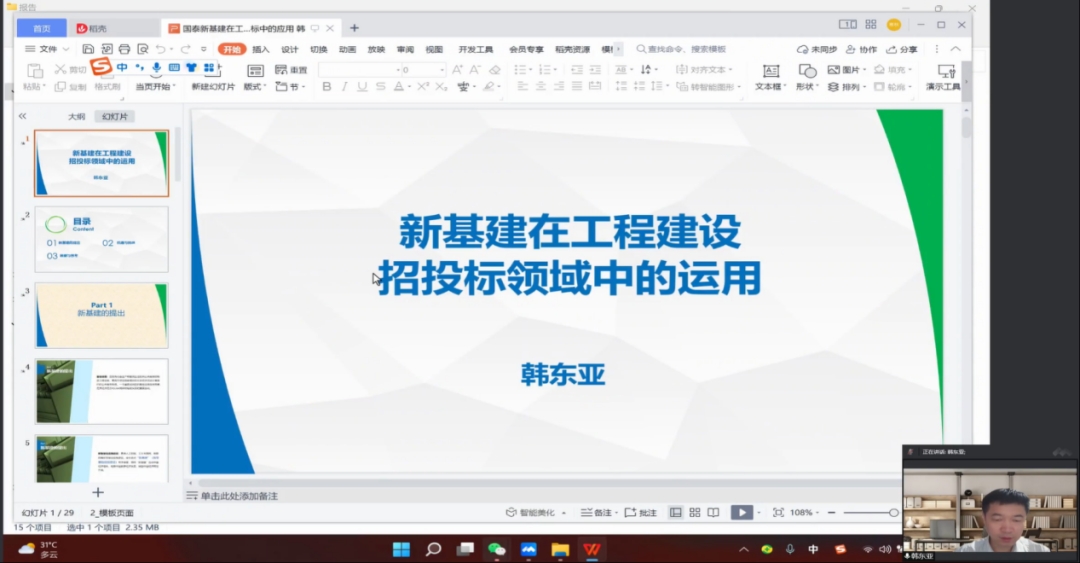Click the Paste clipboard icon

(34, 71)
